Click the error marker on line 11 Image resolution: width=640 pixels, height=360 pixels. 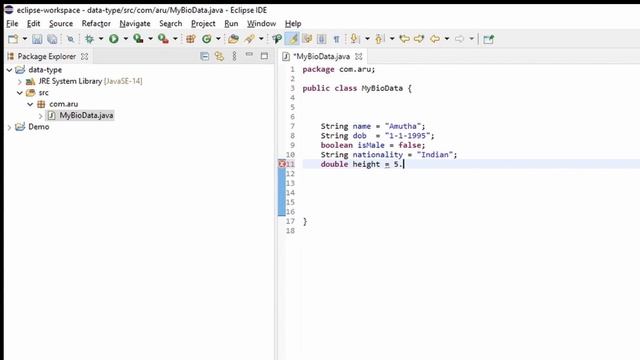[282, 164]
